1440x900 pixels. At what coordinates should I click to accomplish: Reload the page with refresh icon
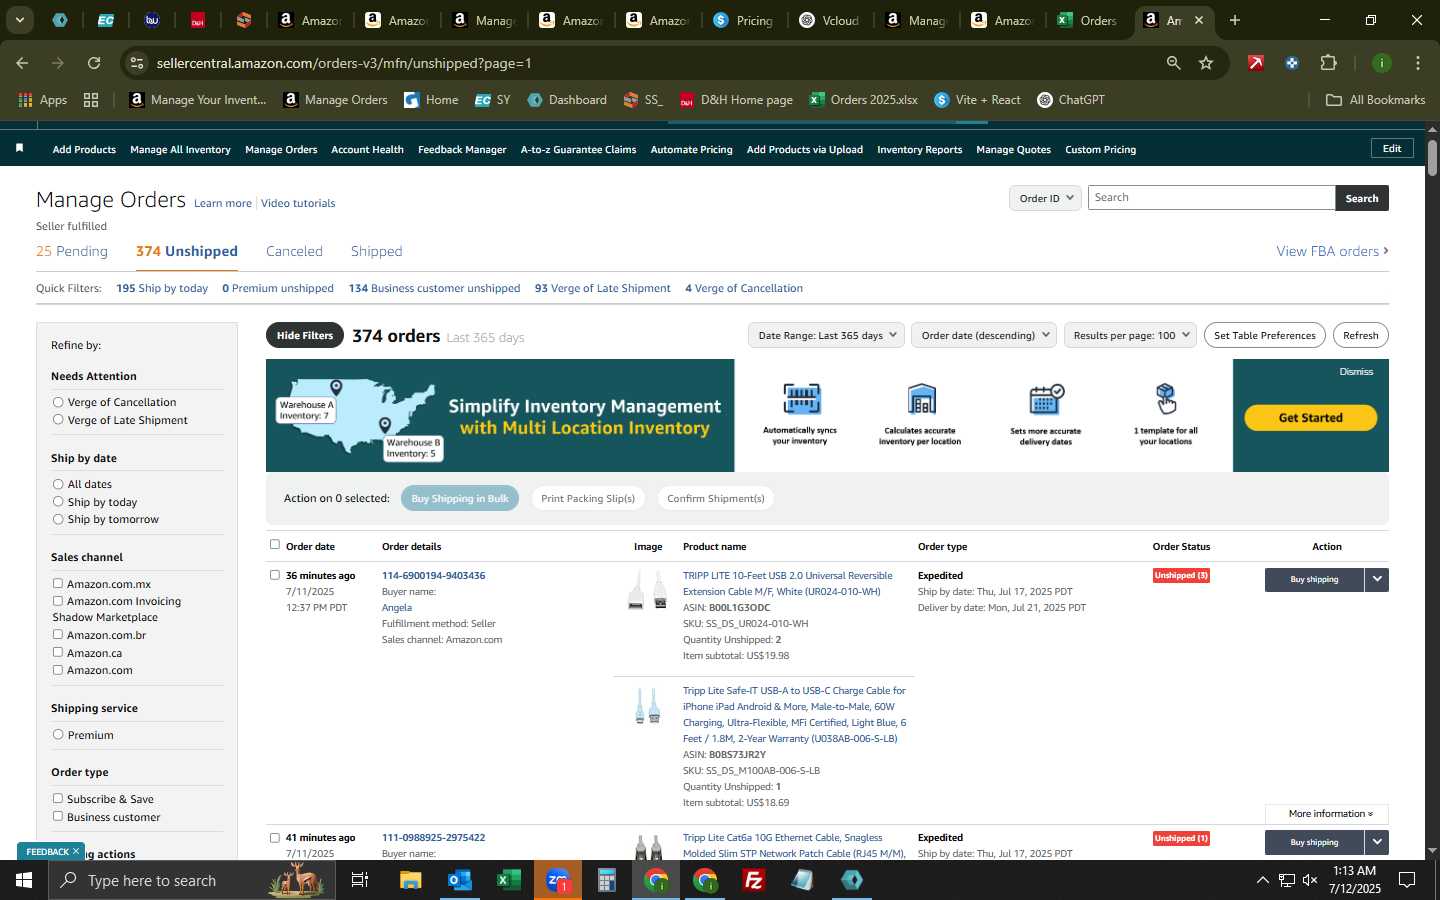click(x=94, y=63)
